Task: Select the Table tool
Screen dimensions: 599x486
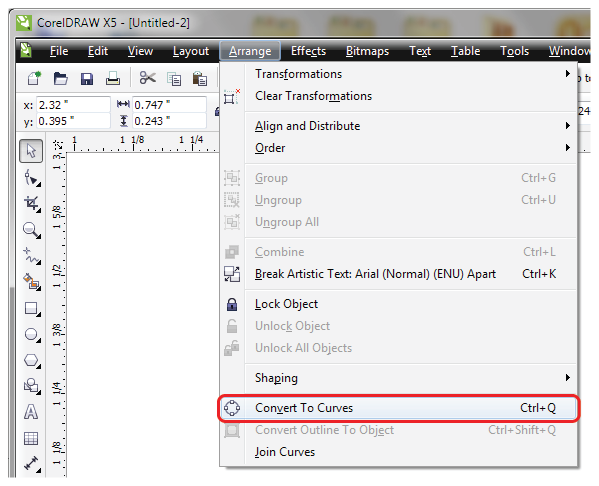Action: tap(31, 438)
